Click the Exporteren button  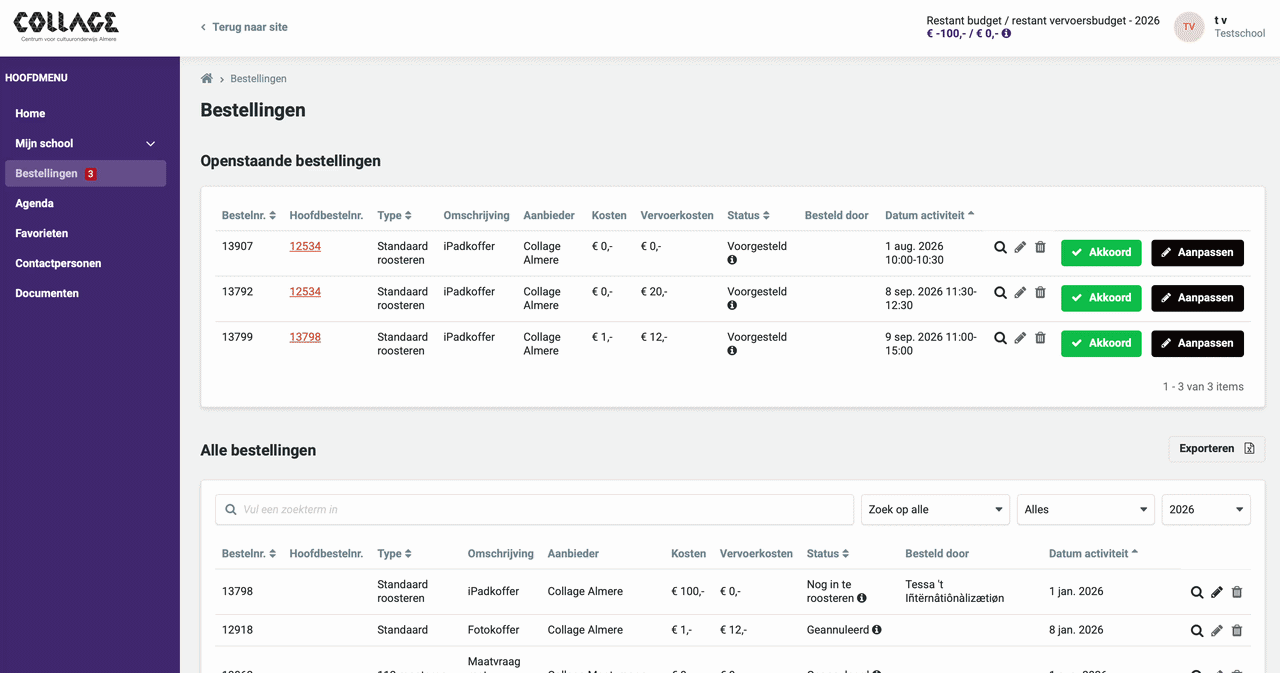tap(1217, 449)
